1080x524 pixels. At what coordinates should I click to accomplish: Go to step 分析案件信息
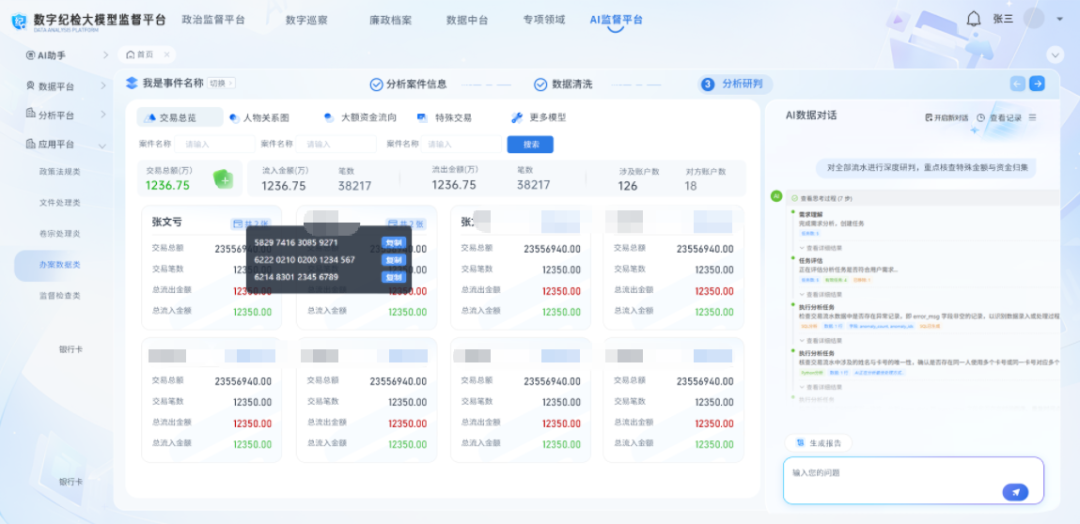408,85
